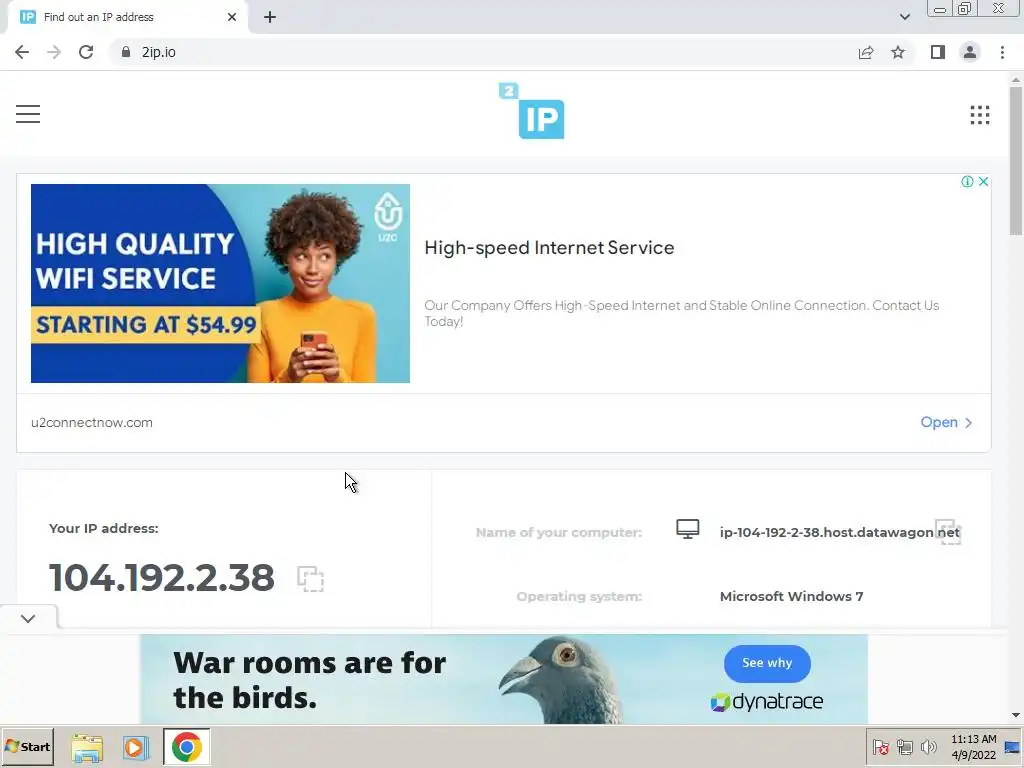Open the Chrome profile avatar
This screenshot has height=768, width=1024.
(970, 52)
